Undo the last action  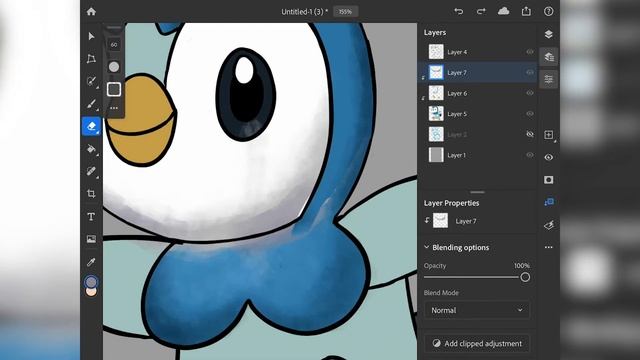tap(459, 11)
